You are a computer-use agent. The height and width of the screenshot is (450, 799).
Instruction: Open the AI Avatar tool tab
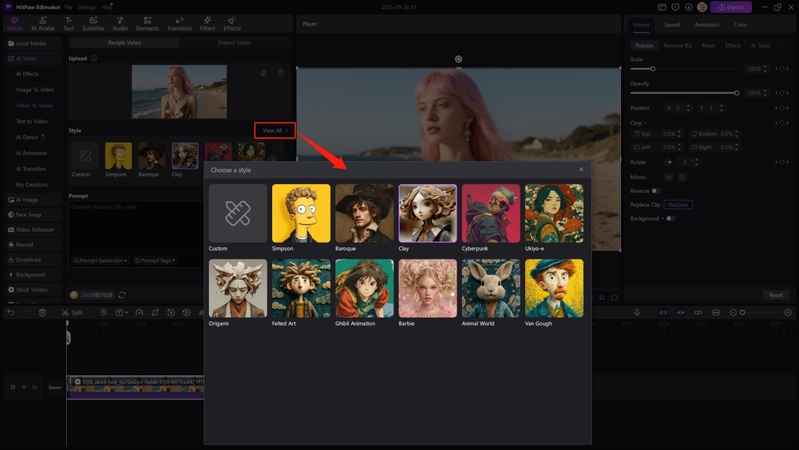tap(43, 23)
